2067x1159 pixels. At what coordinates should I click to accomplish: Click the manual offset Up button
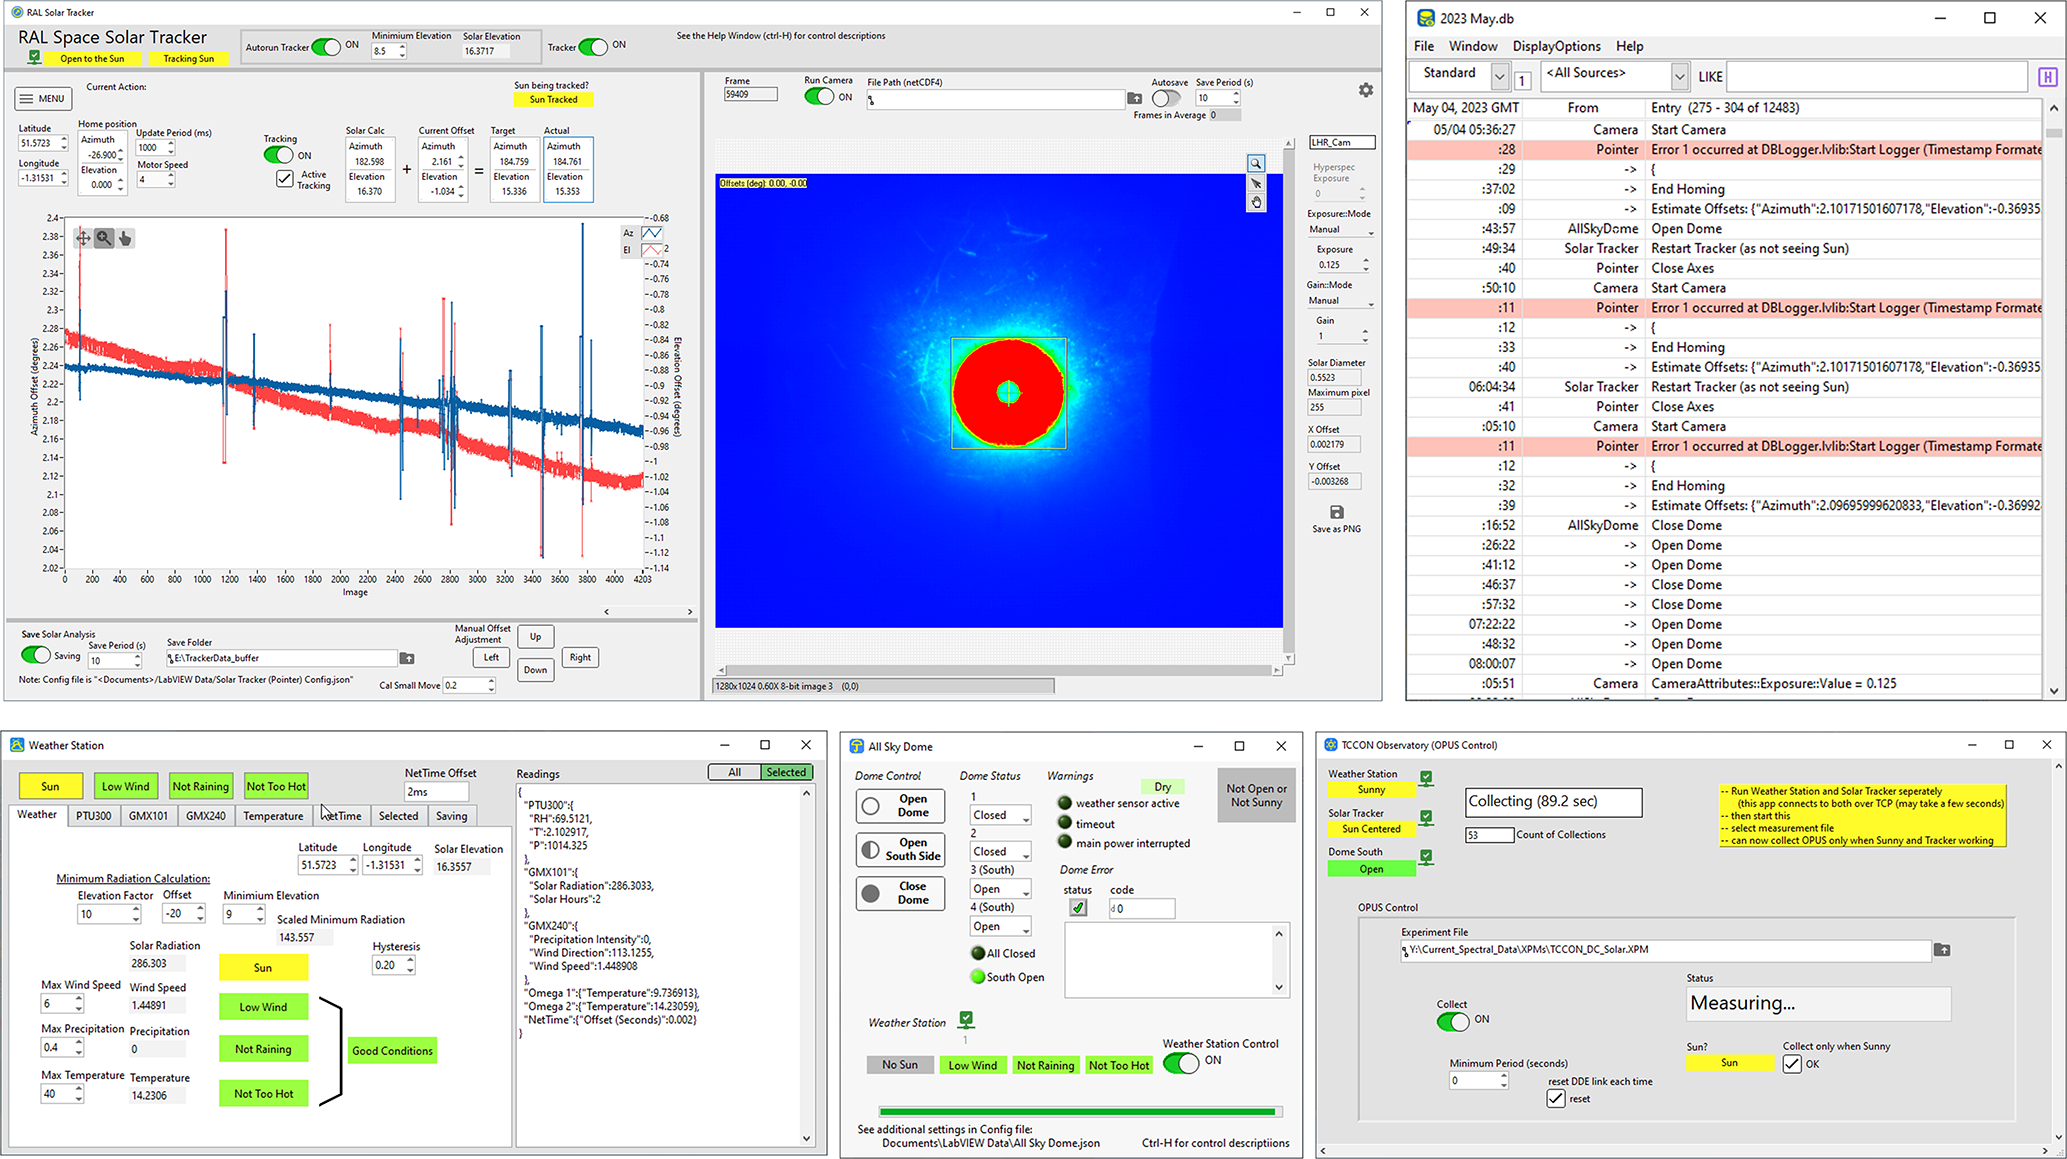(x=535, y=637)
